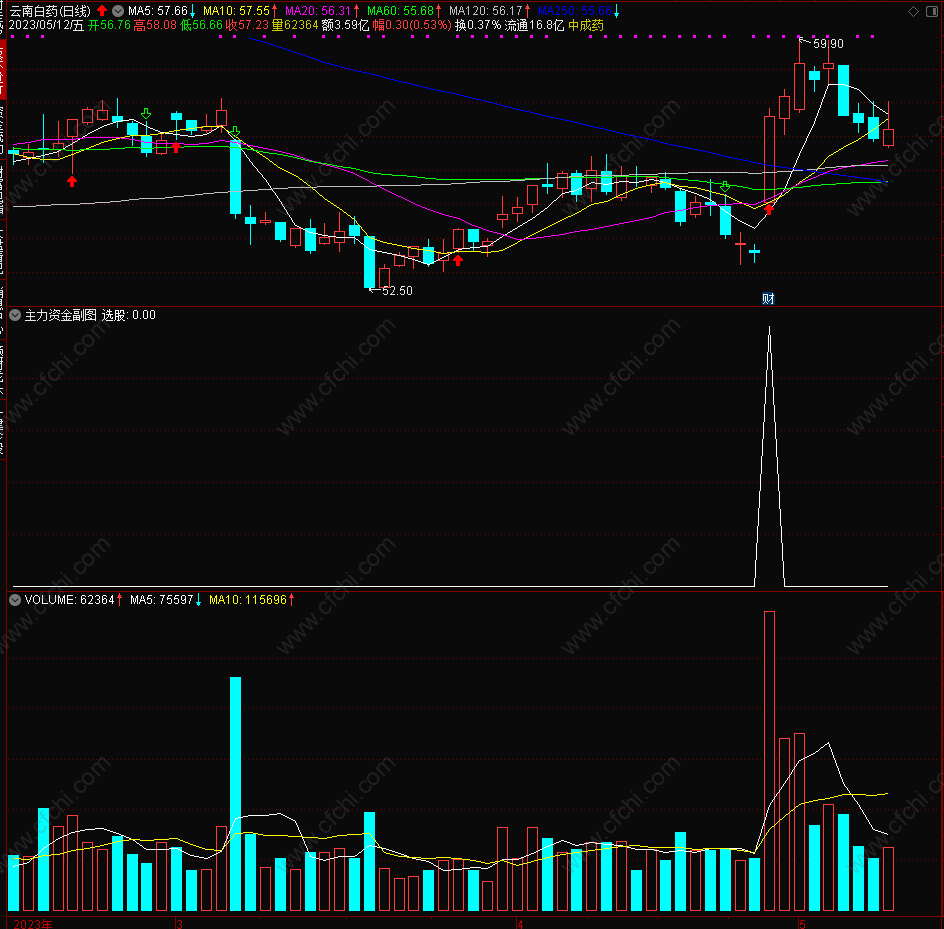Click the month 5 axis marker

click(802, 924)
